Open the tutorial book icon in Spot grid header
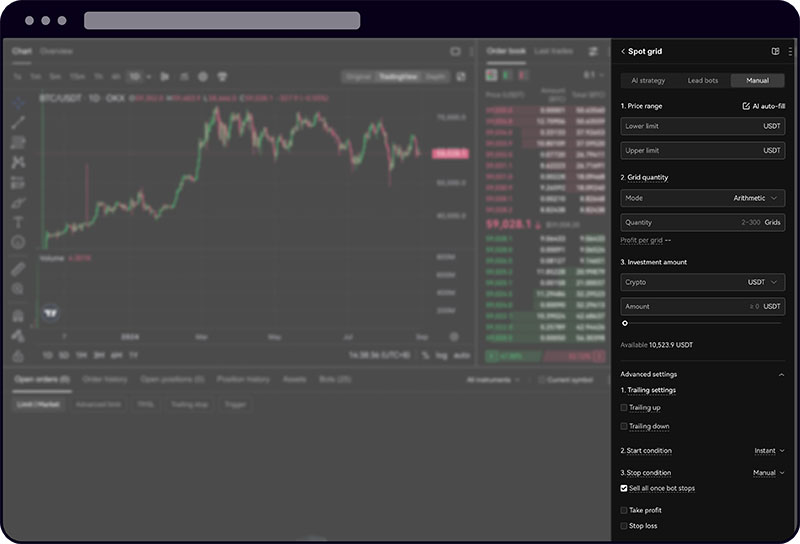The image size is (800, 544). (775, 51)
